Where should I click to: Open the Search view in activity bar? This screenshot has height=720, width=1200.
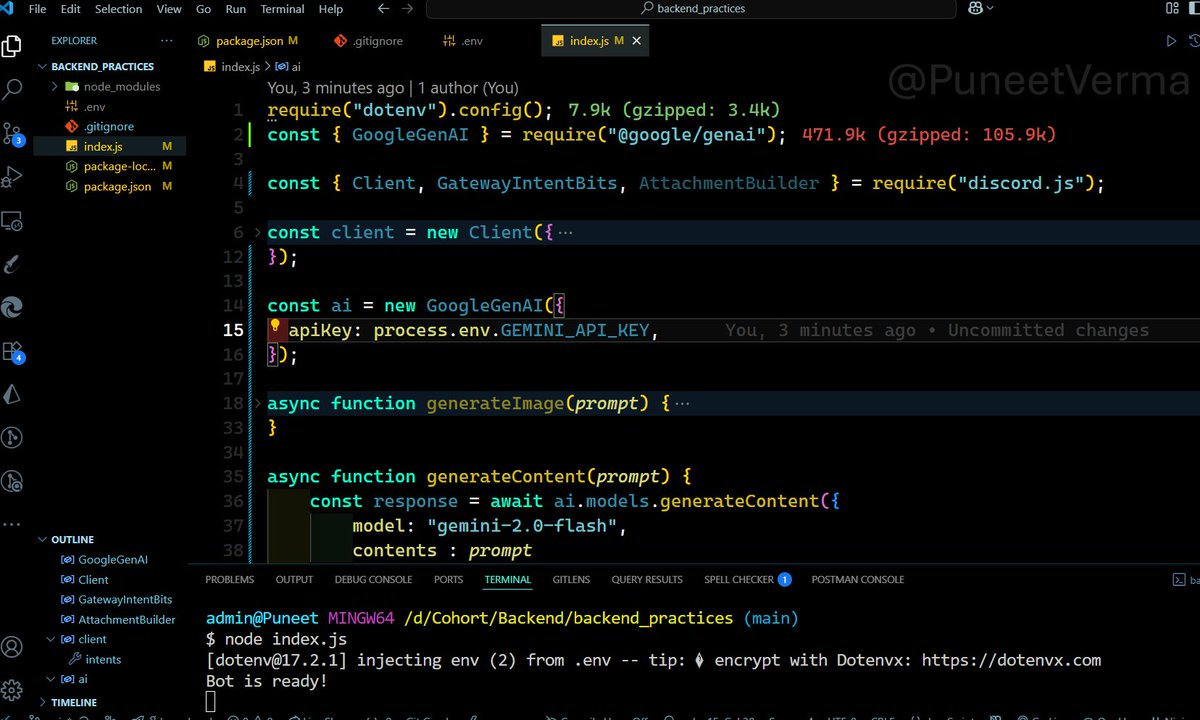pyautogui.click(x=12, y=89)
